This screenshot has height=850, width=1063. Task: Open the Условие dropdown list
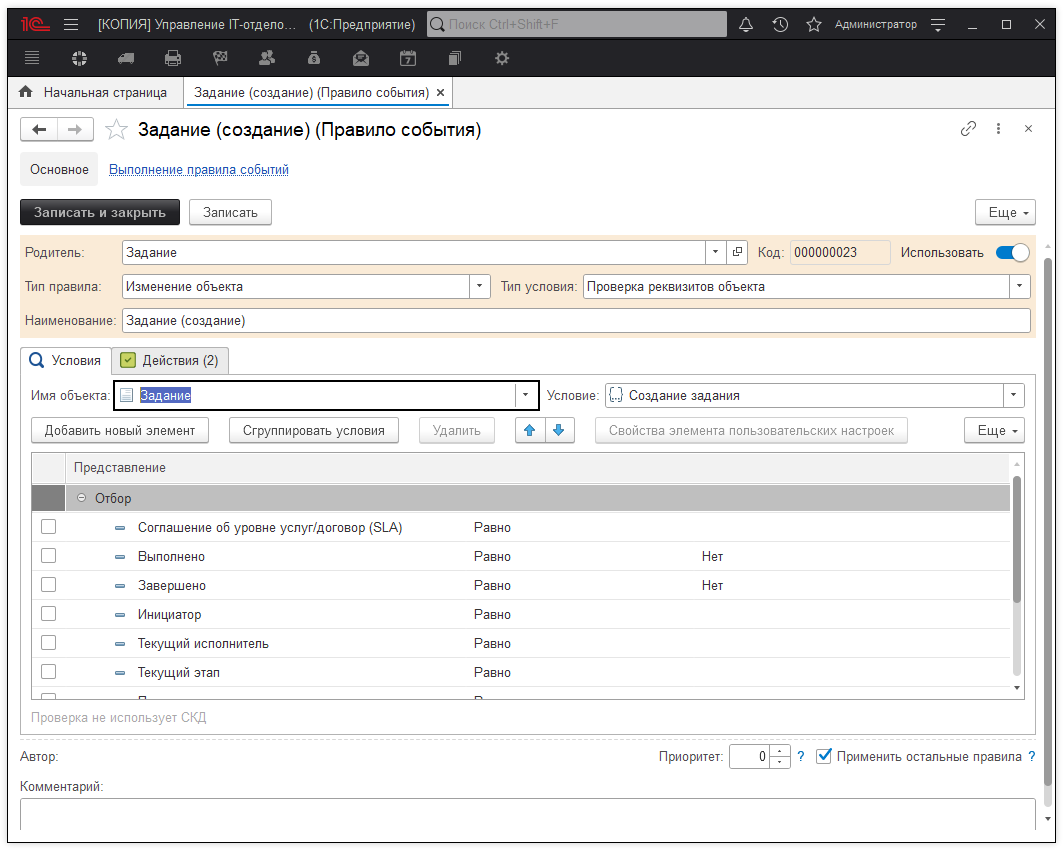(x=1014, y=395)
